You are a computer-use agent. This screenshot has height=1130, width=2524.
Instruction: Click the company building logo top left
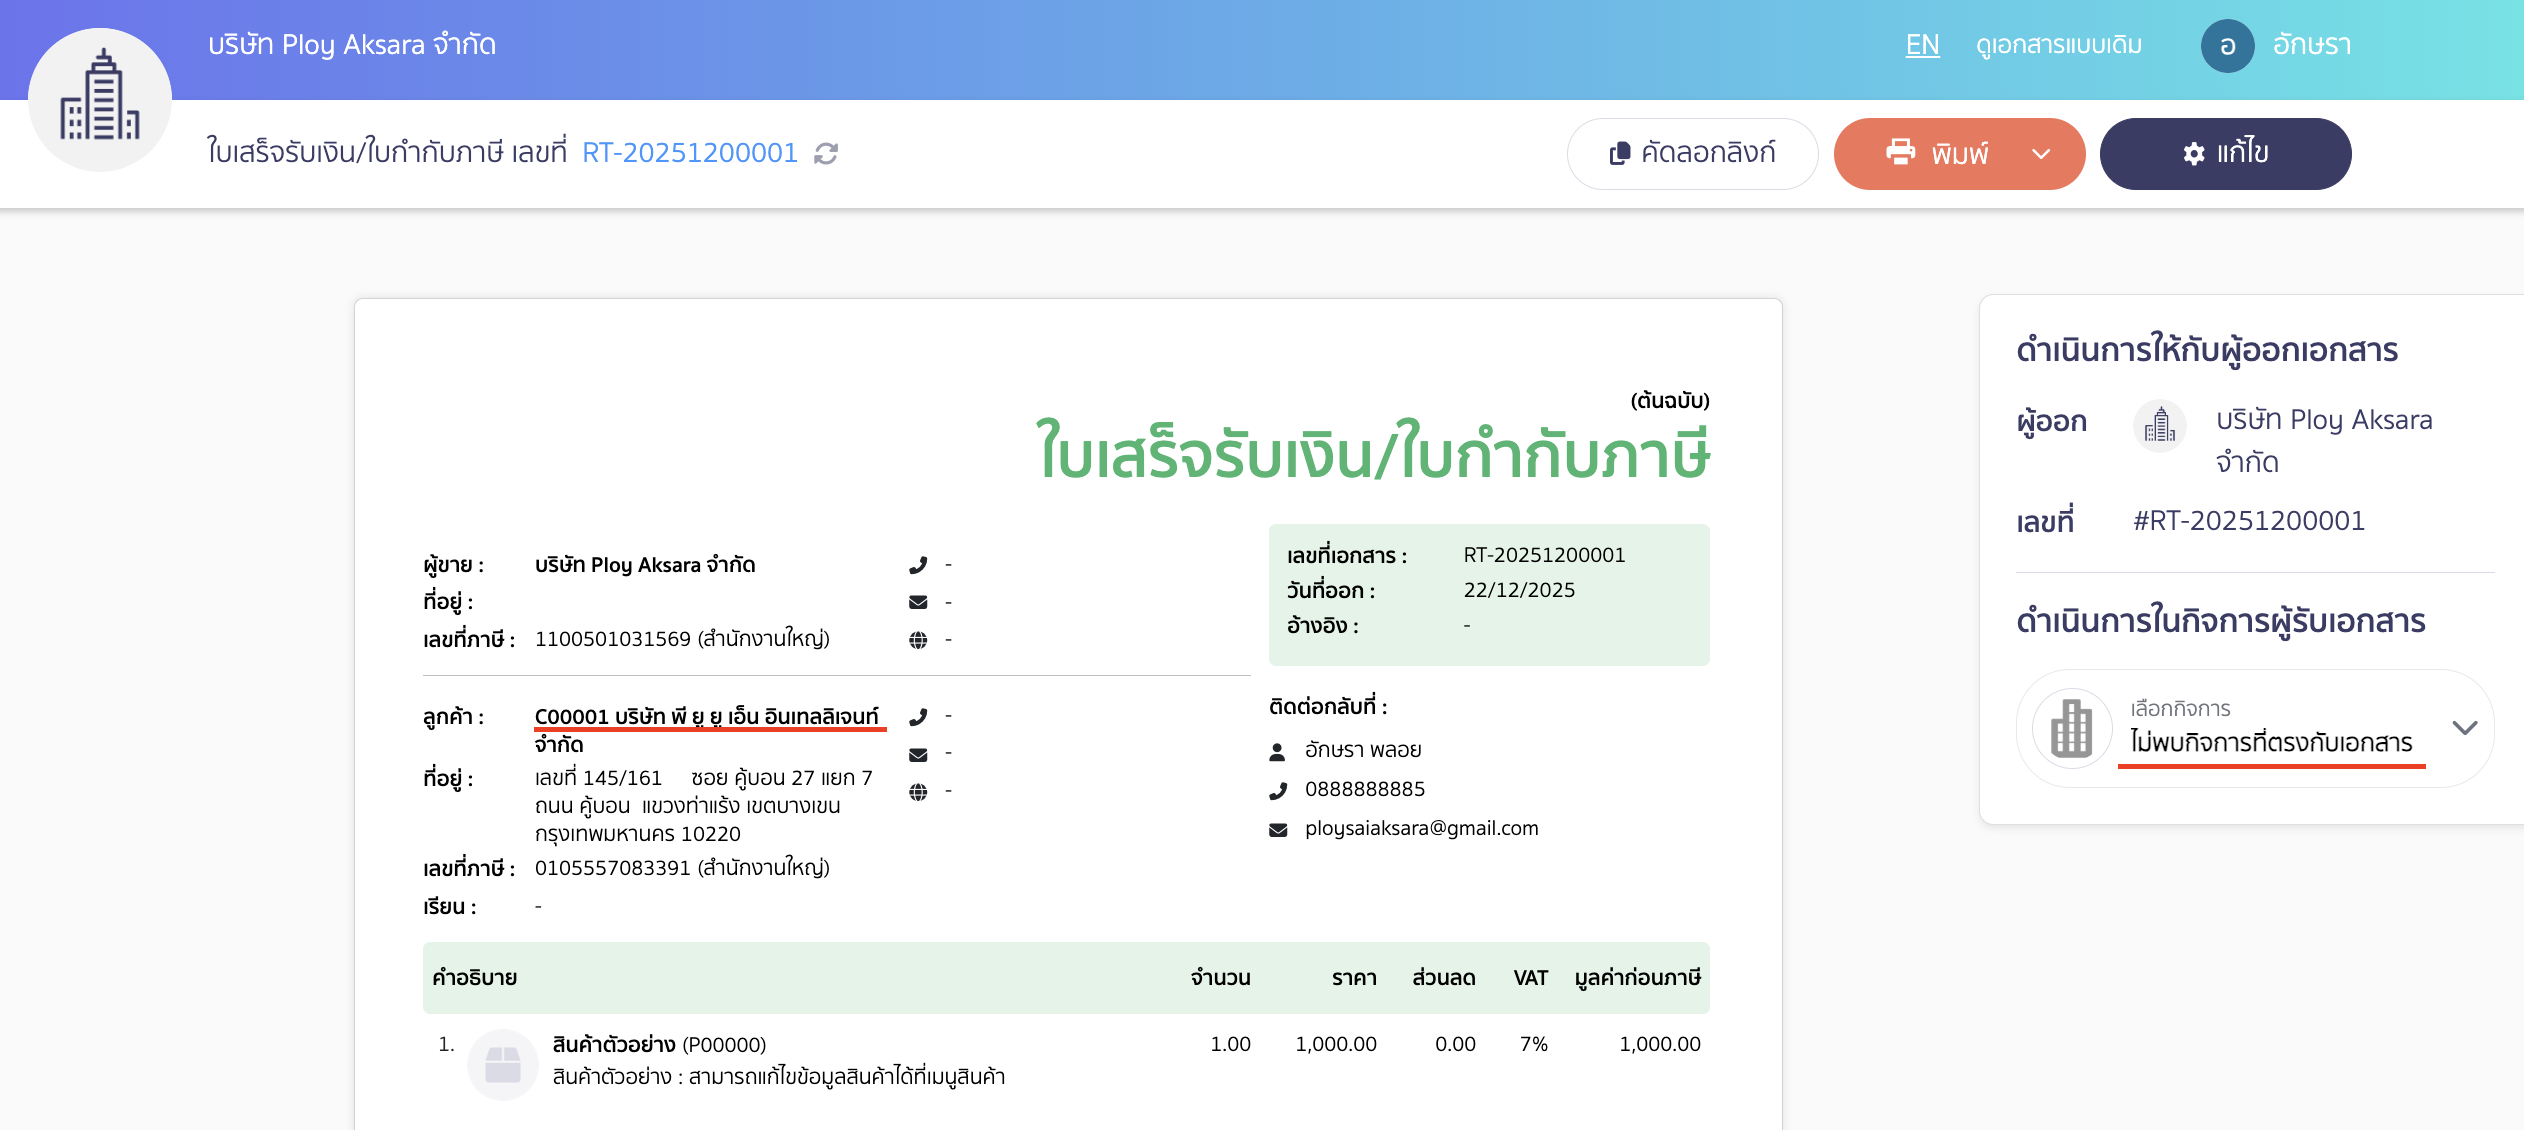tap(99, 97)
